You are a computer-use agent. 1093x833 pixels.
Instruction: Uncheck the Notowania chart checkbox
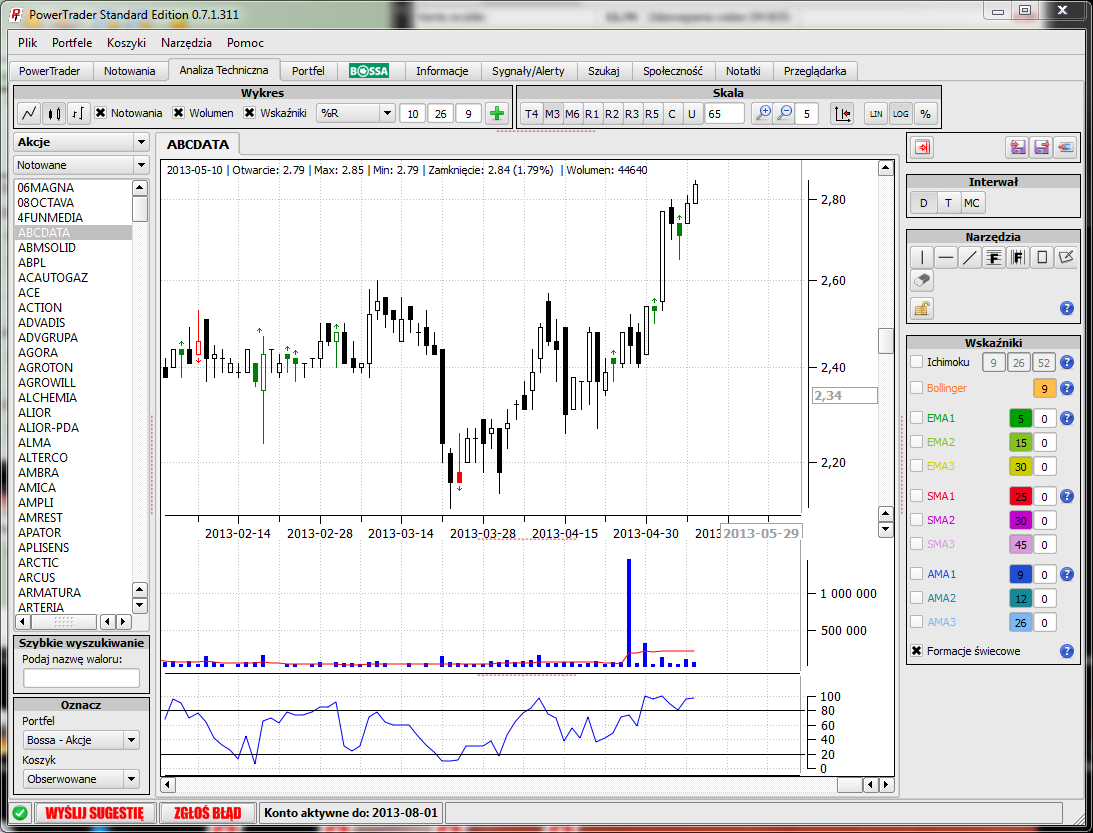[101, 113]
